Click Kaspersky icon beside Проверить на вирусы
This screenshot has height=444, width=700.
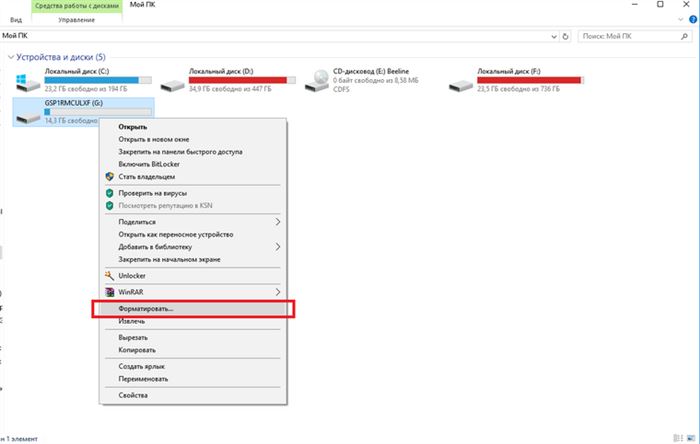[x=109, y=193]
